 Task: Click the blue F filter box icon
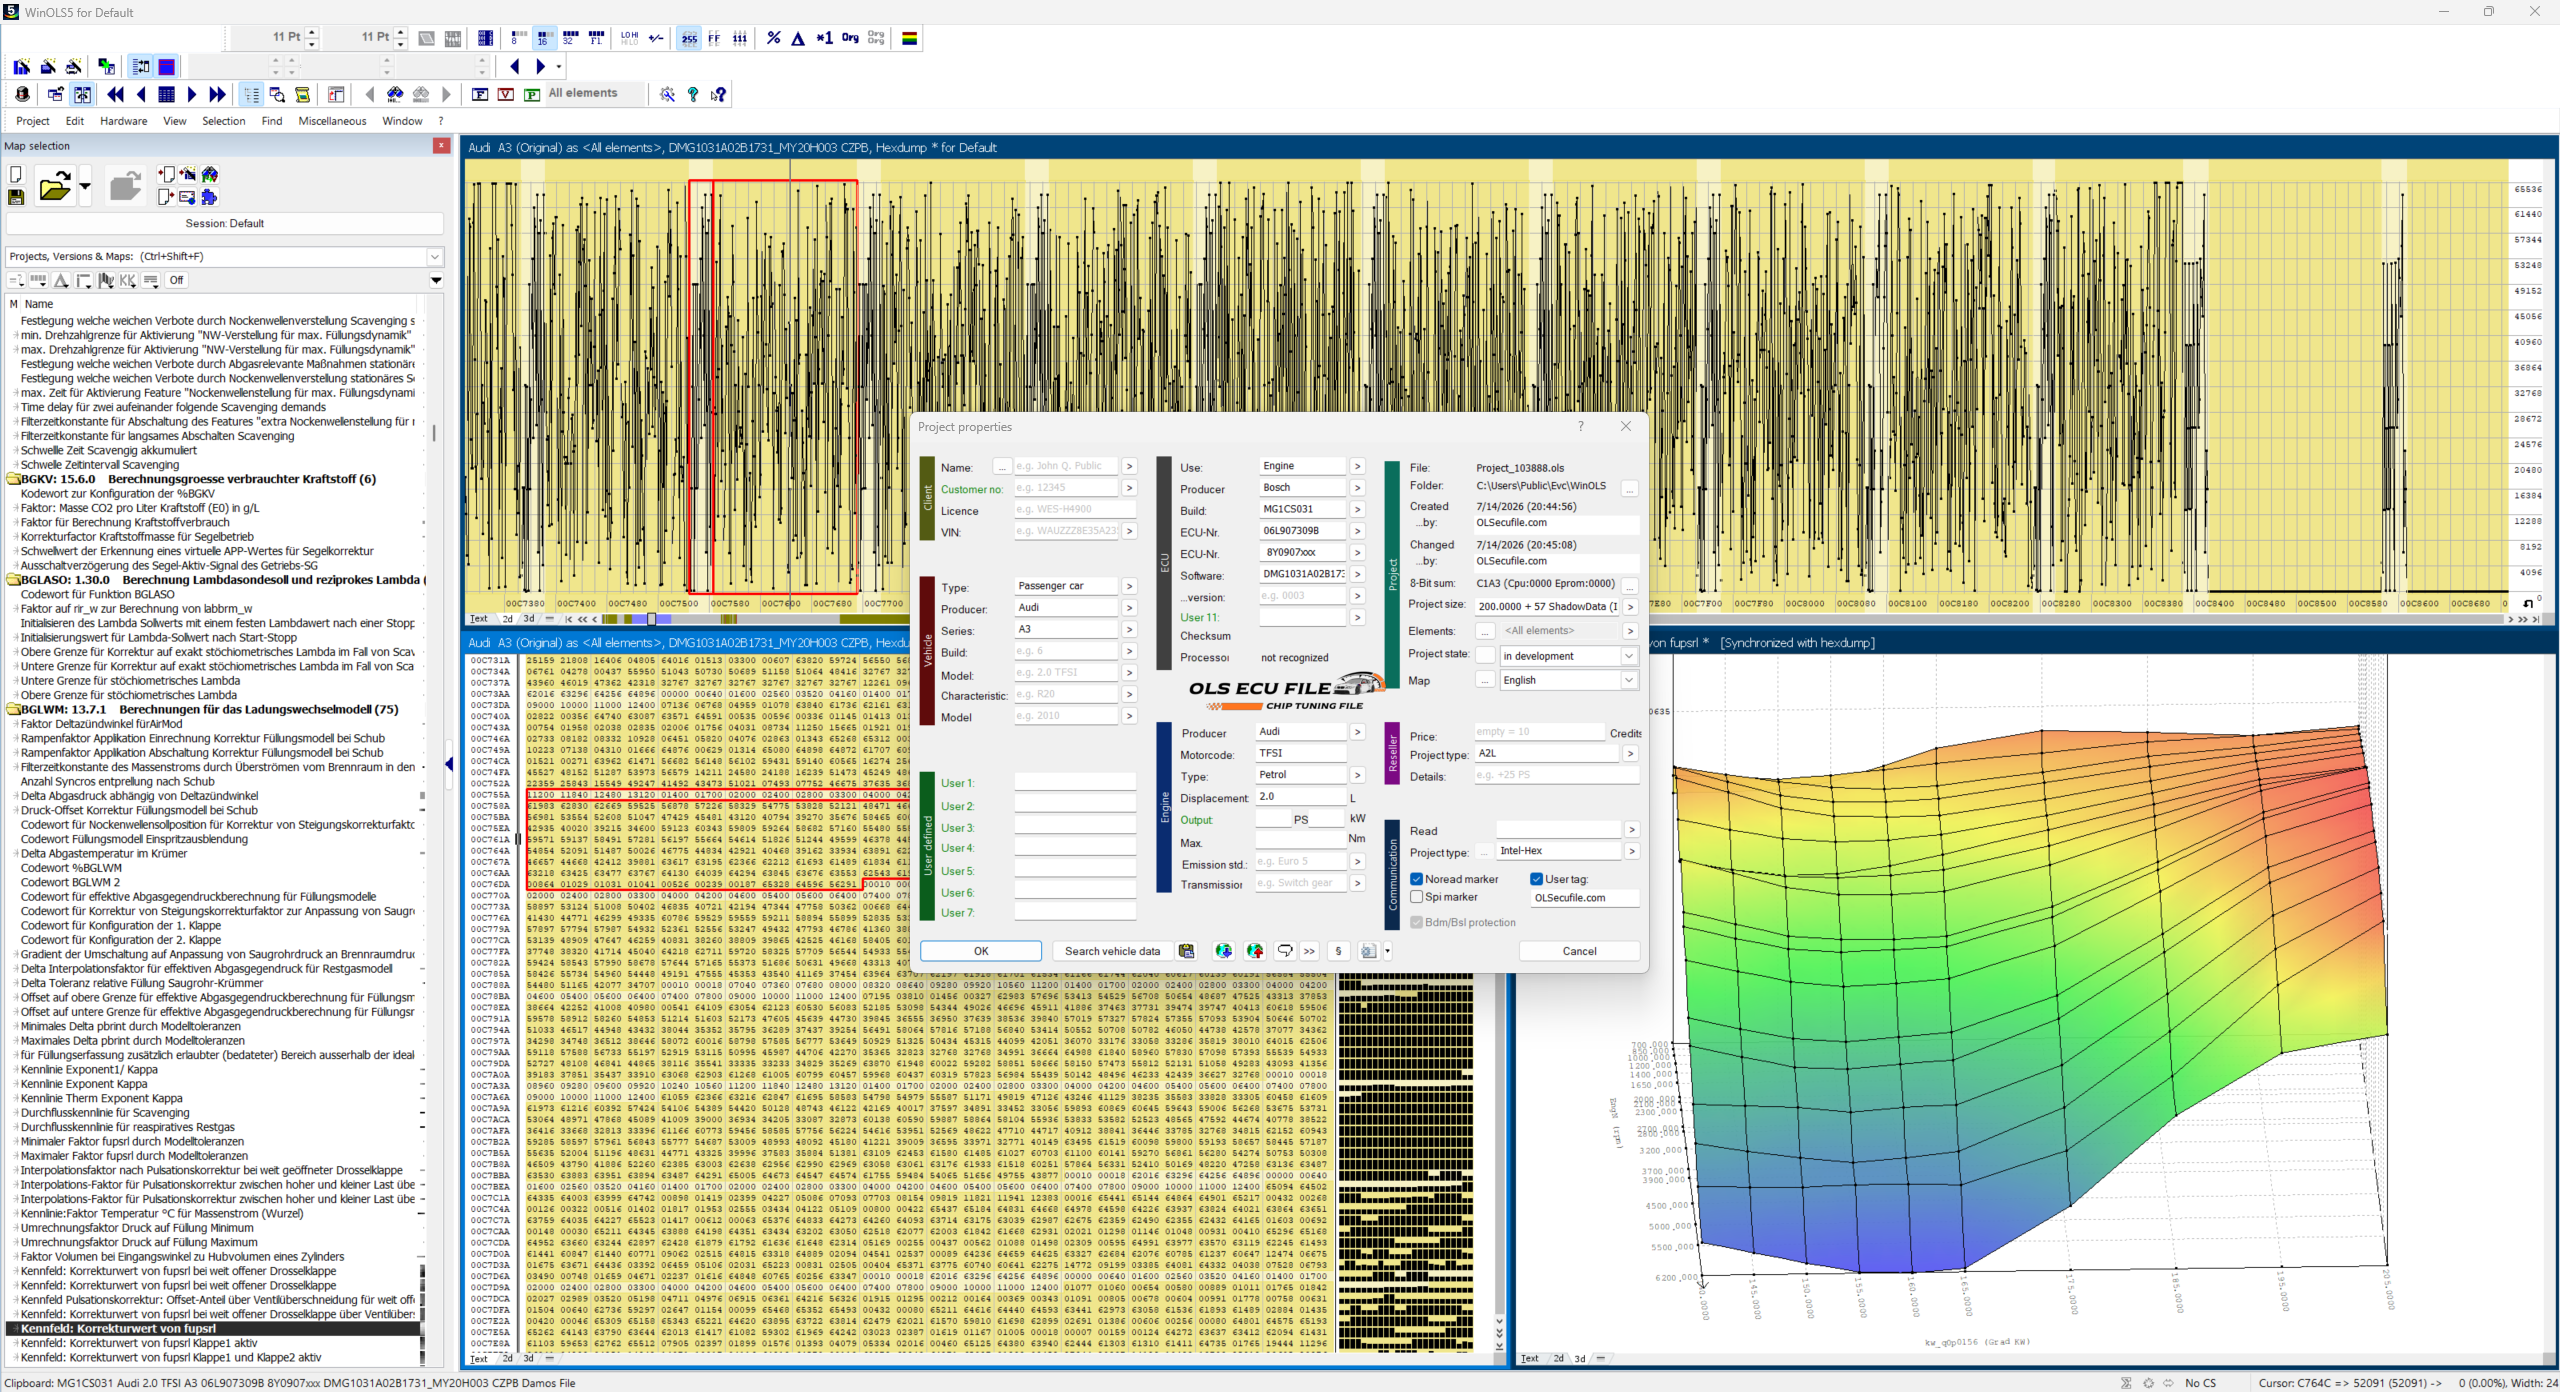click(480, 94)
